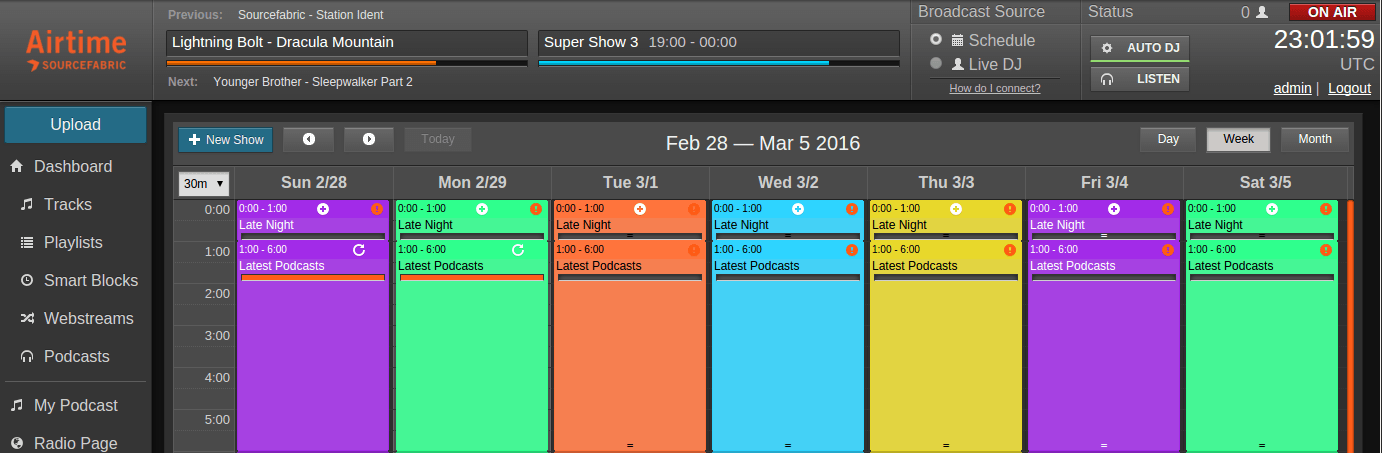Click the warning icon on Tuesday's Latest Podcasts
This screenshot has height=453, width=1382.
[694, 250]
